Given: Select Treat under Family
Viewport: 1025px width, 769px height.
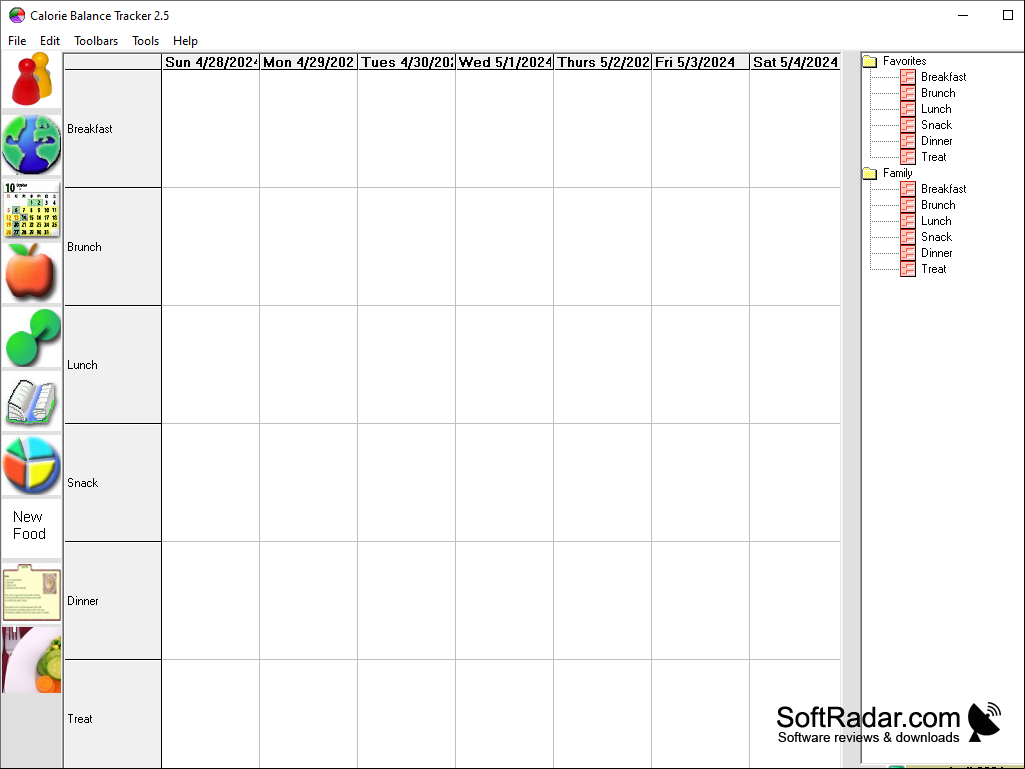Looking at the screenshot, I should click(933, 269).
